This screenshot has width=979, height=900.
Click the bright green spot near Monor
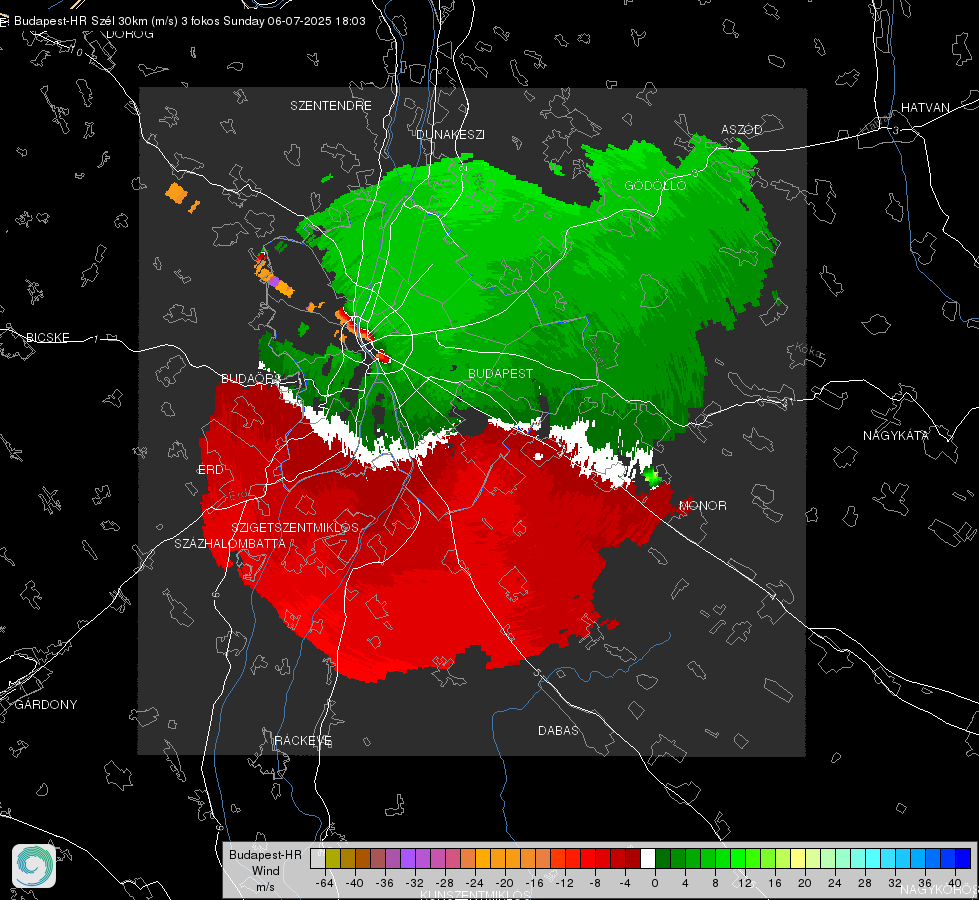pyautogui.click(x=651, y=477)
